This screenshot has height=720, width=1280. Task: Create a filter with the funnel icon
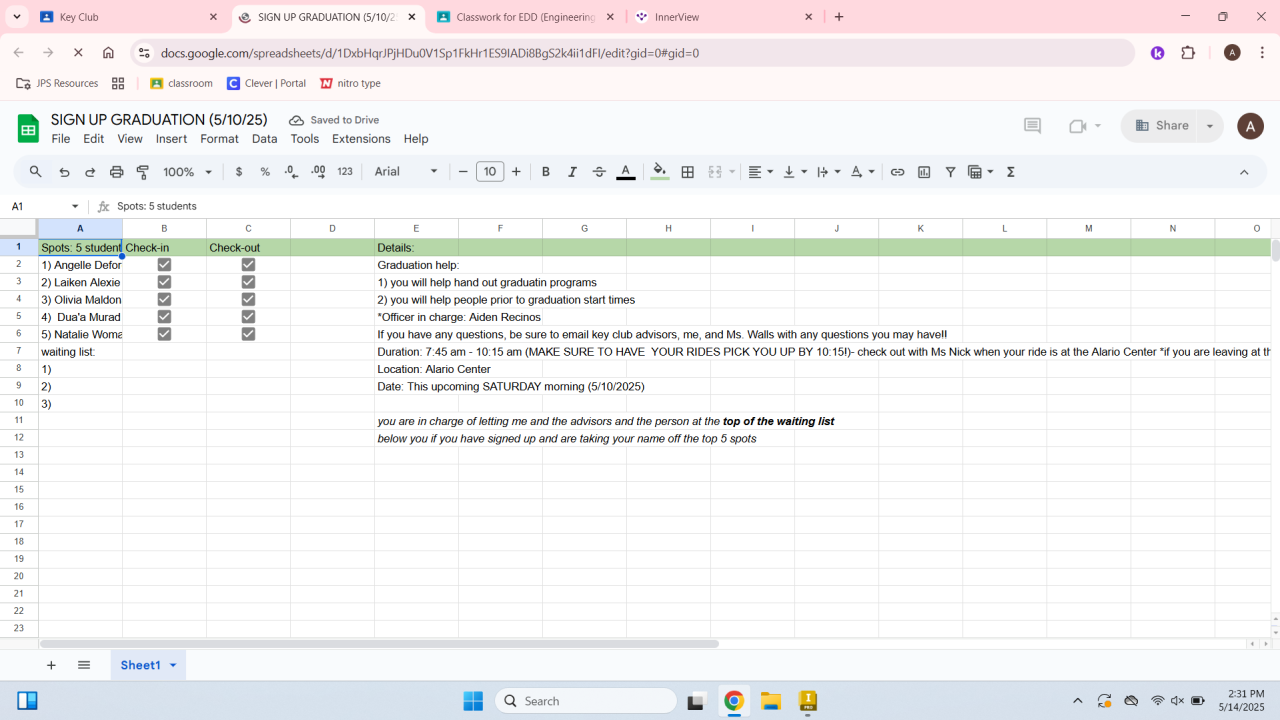(x=950, y=172)
